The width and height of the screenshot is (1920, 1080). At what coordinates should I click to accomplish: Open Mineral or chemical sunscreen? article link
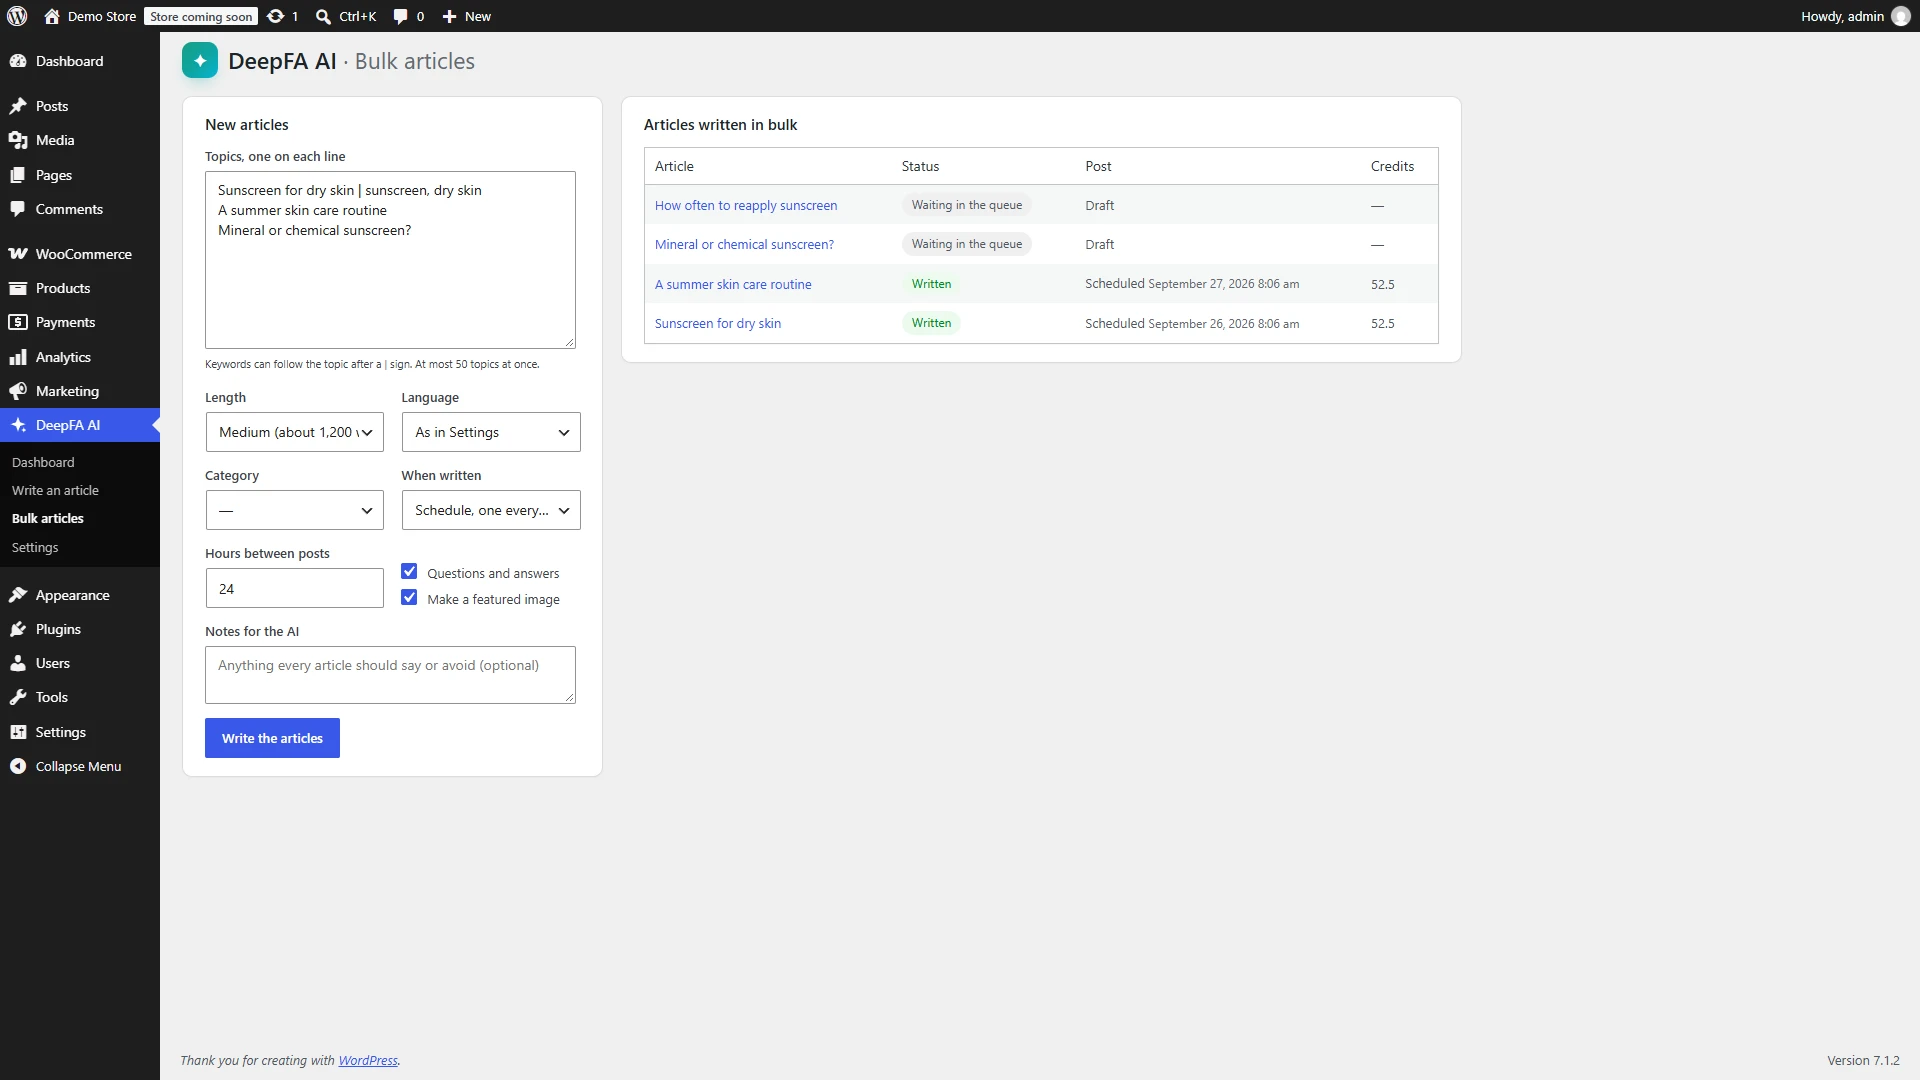pyautogui.click(x=744, y=244)
